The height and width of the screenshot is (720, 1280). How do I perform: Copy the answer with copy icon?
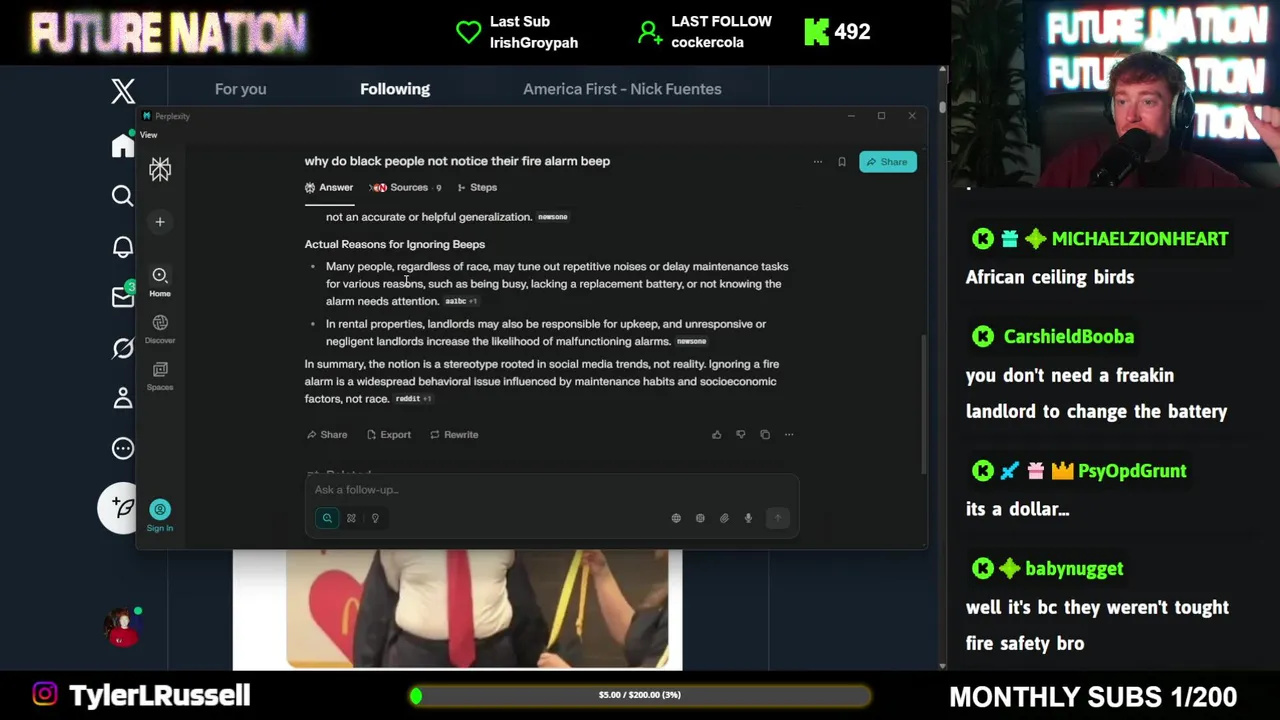tap(765, 435)
